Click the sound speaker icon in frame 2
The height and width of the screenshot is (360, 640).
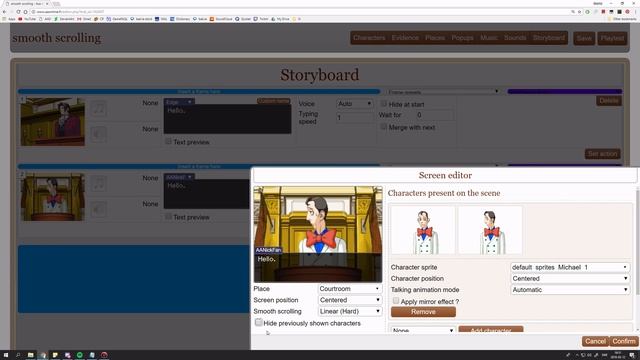click(x=99, y=209)
